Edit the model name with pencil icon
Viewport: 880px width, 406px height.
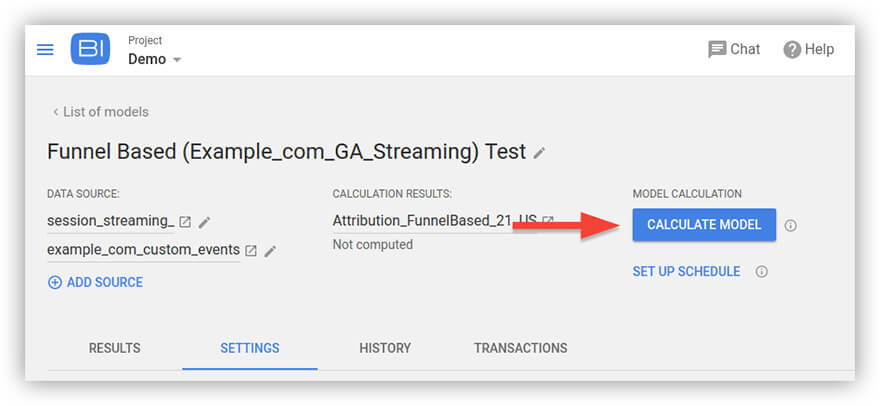click(x=540, y=153)
